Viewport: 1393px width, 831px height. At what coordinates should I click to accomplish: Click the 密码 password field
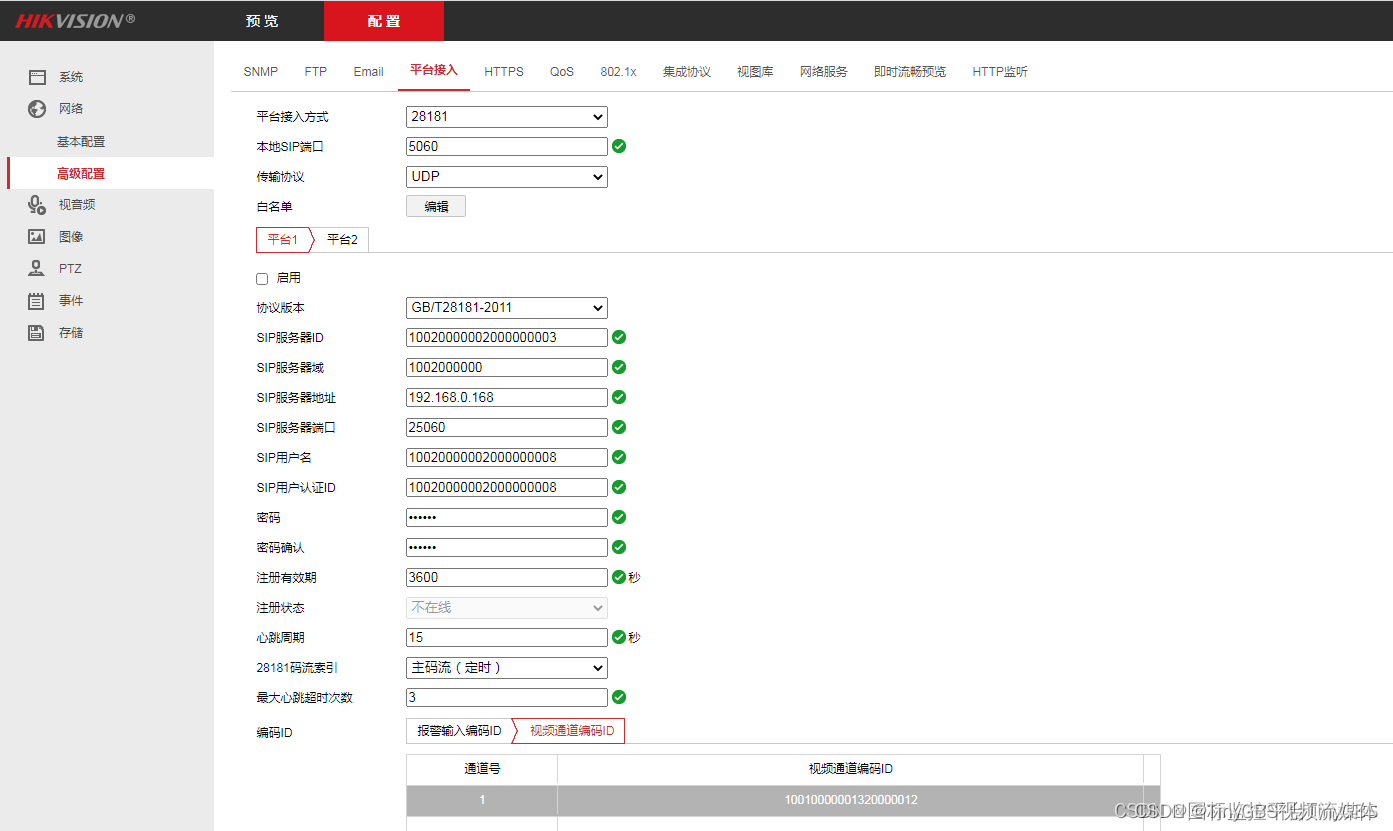point(507,518)
